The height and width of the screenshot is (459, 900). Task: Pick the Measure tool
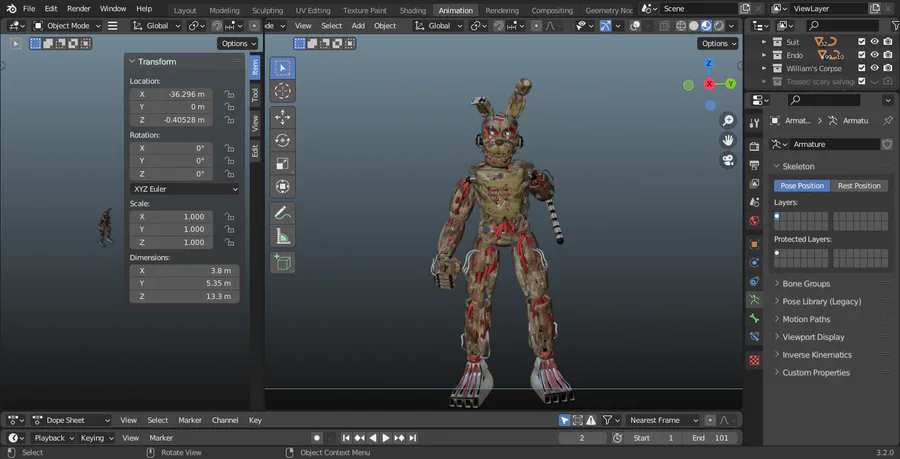tap(282, 237)
